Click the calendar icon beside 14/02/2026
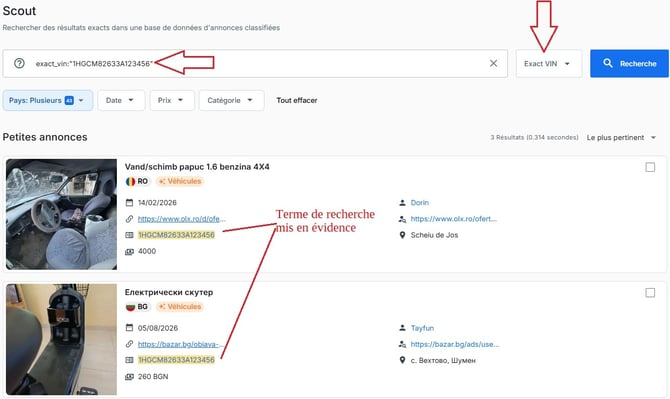This screenshot has width=670, height=399. pyautogui.click(x=129, y=202)
